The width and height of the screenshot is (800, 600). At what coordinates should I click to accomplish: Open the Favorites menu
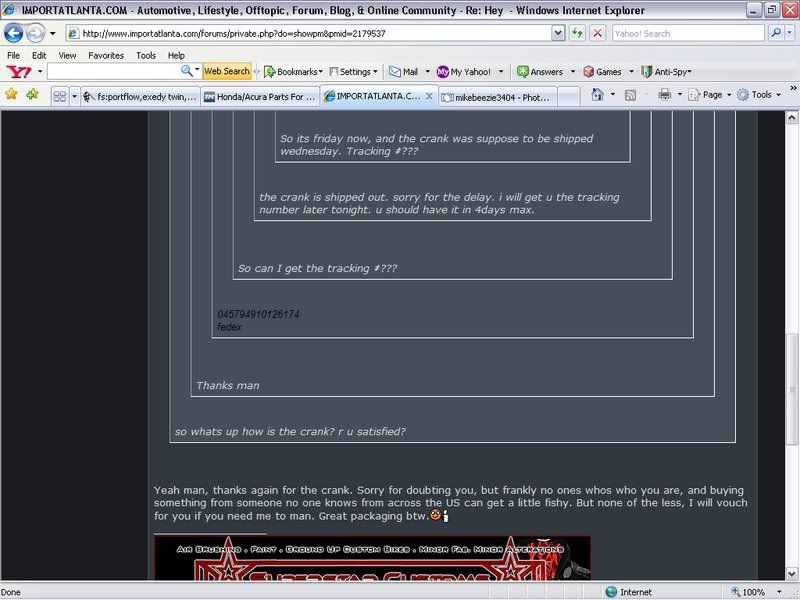[105, 55]
